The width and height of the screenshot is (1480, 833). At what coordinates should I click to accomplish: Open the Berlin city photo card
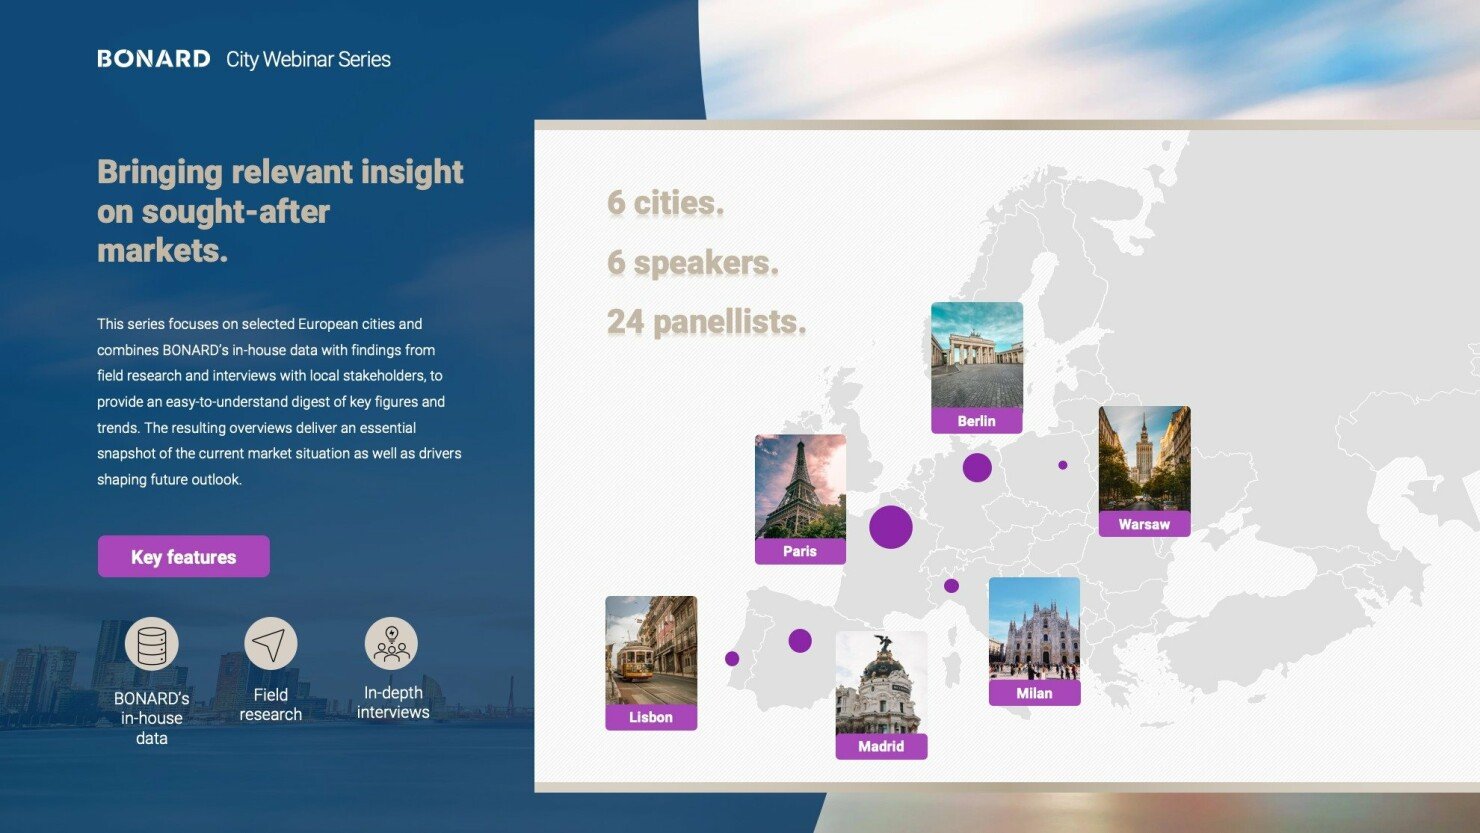(x=976, y=355)
